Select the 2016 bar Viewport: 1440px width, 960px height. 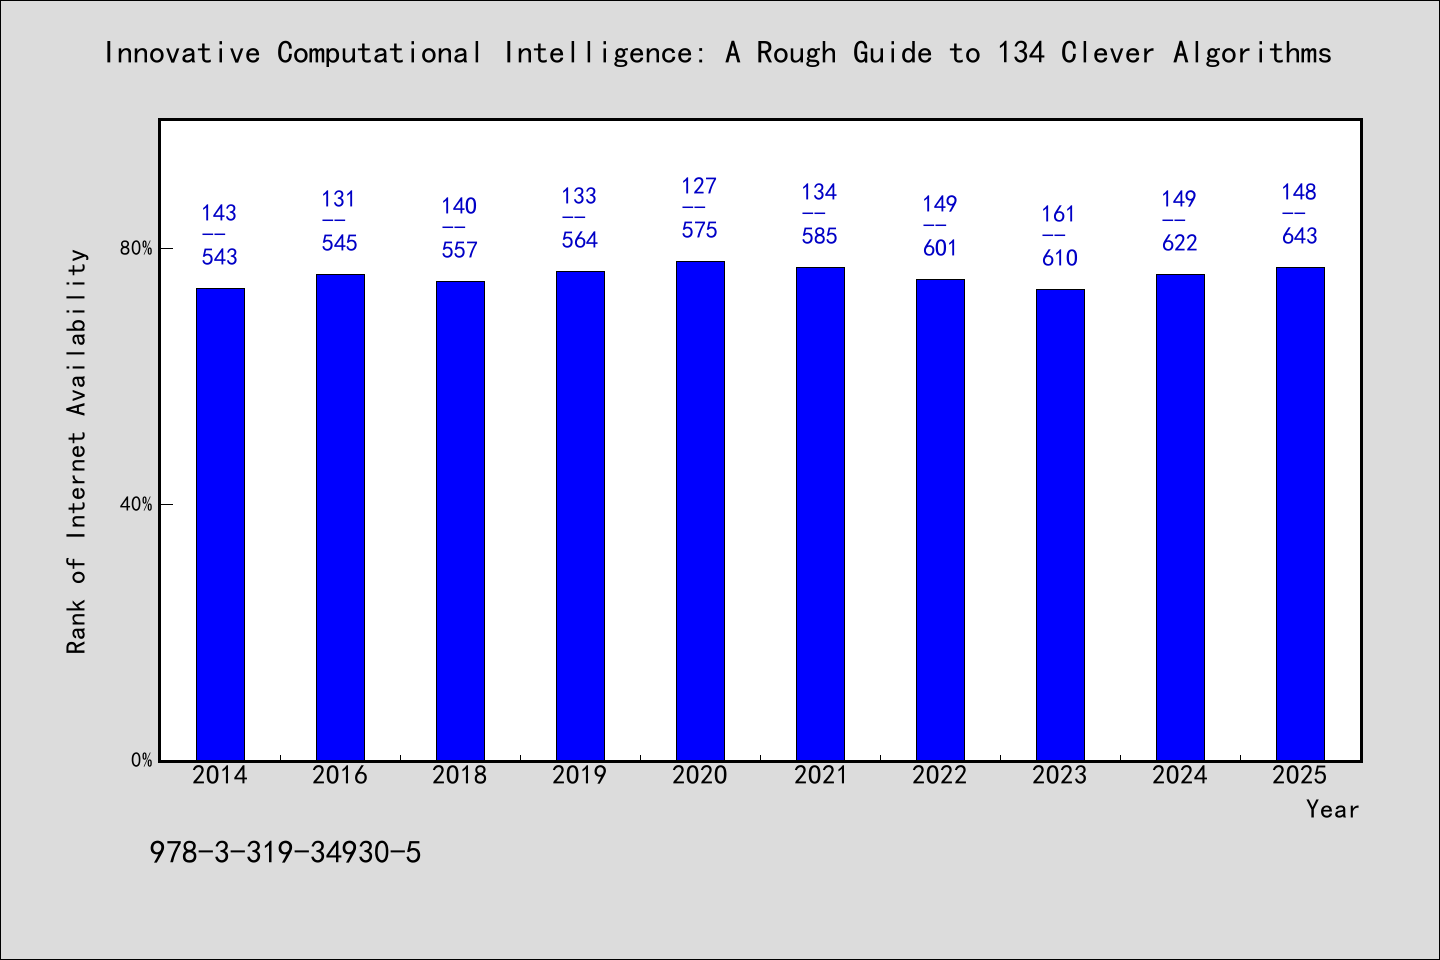pyautogui.click(x=340, y=517)
